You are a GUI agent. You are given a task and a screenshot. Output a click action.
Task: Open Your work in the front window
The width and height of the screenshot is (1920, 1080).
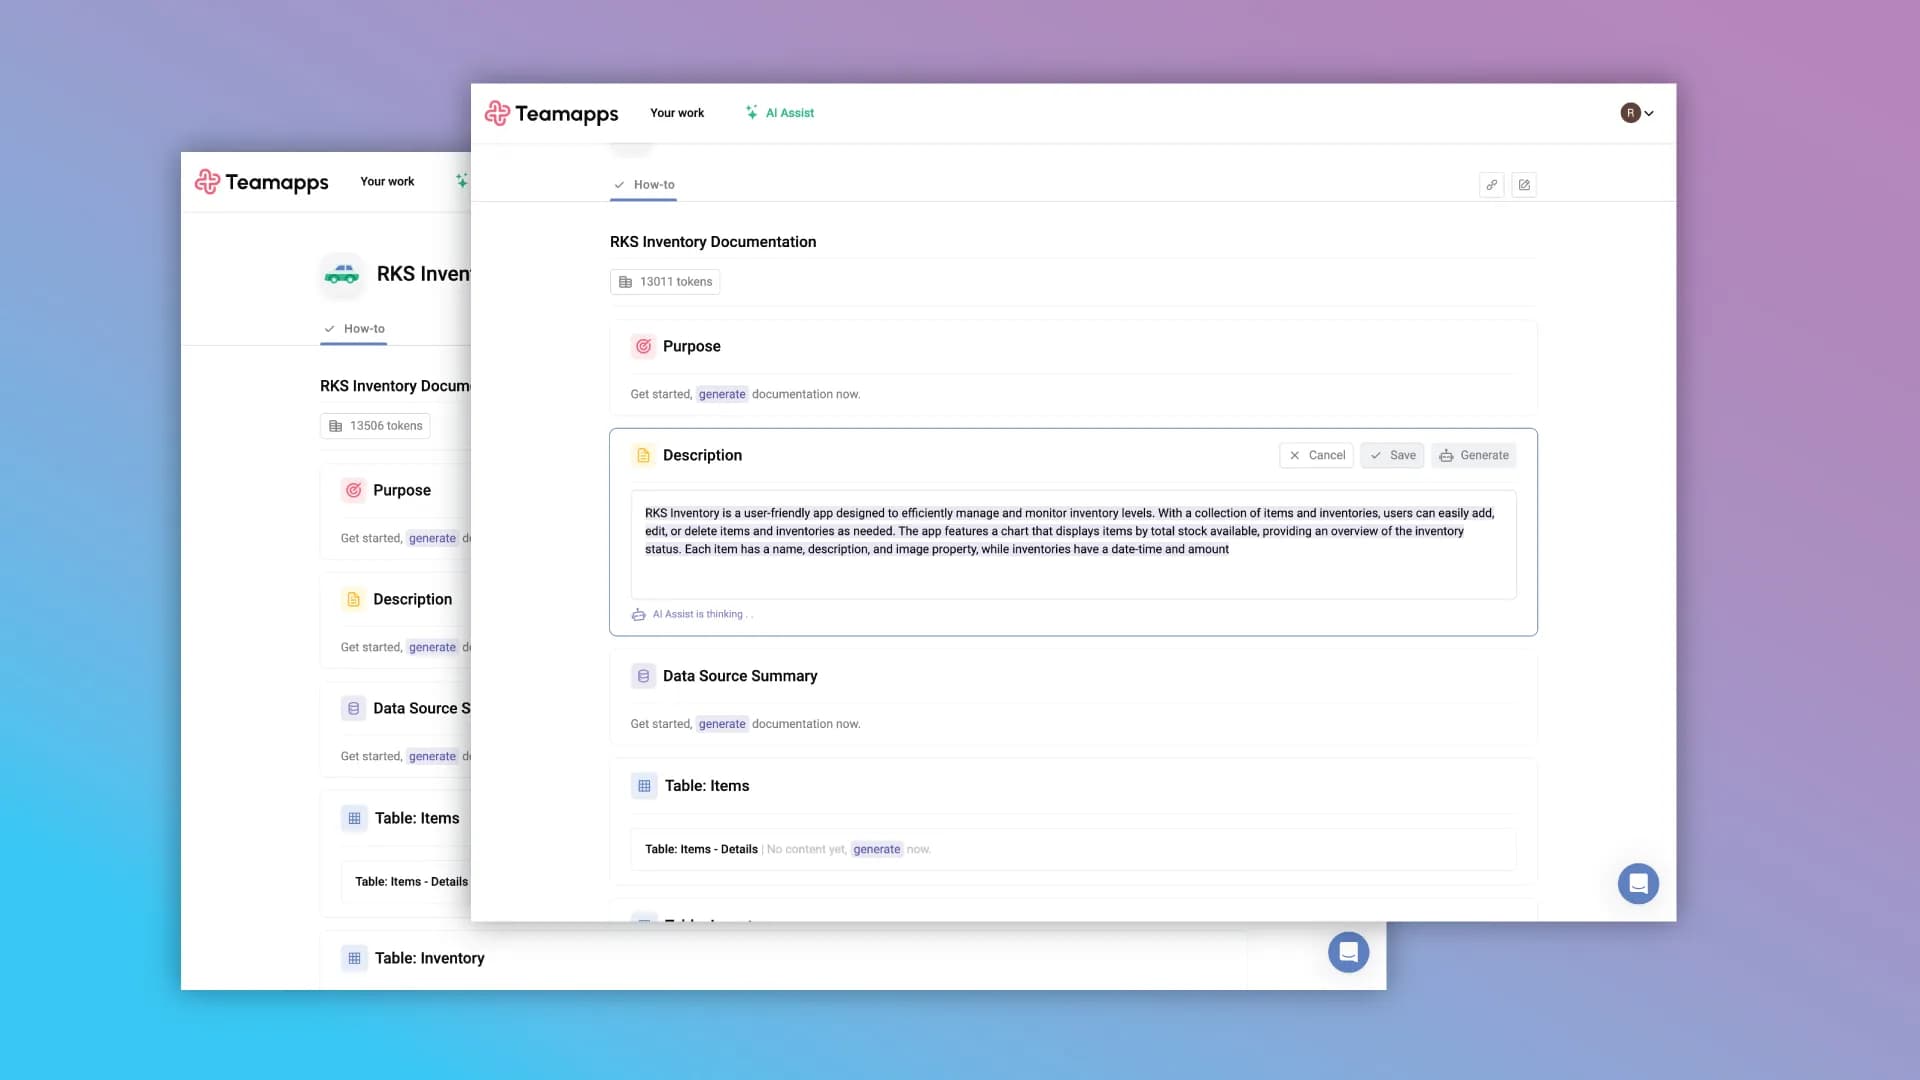click(x=677, y=113)
